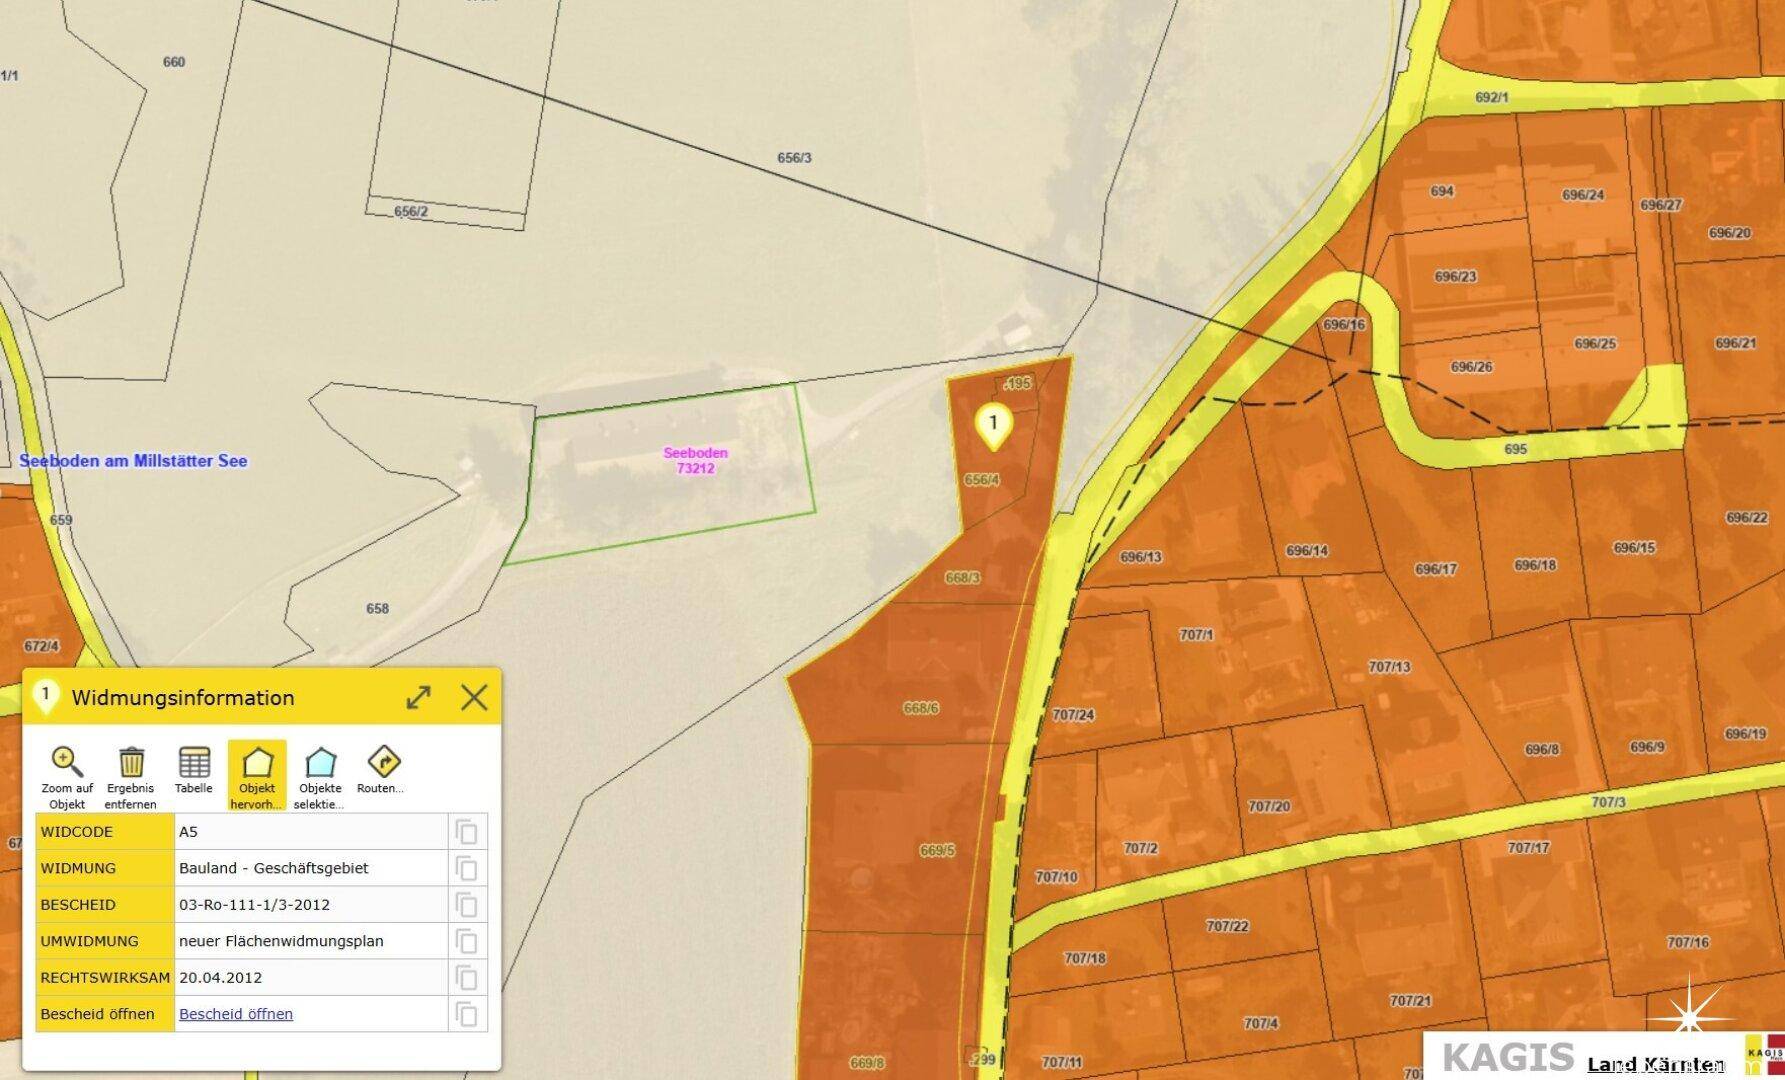Click the Zoom auf Objekt magnifier icon

(67, 762)
